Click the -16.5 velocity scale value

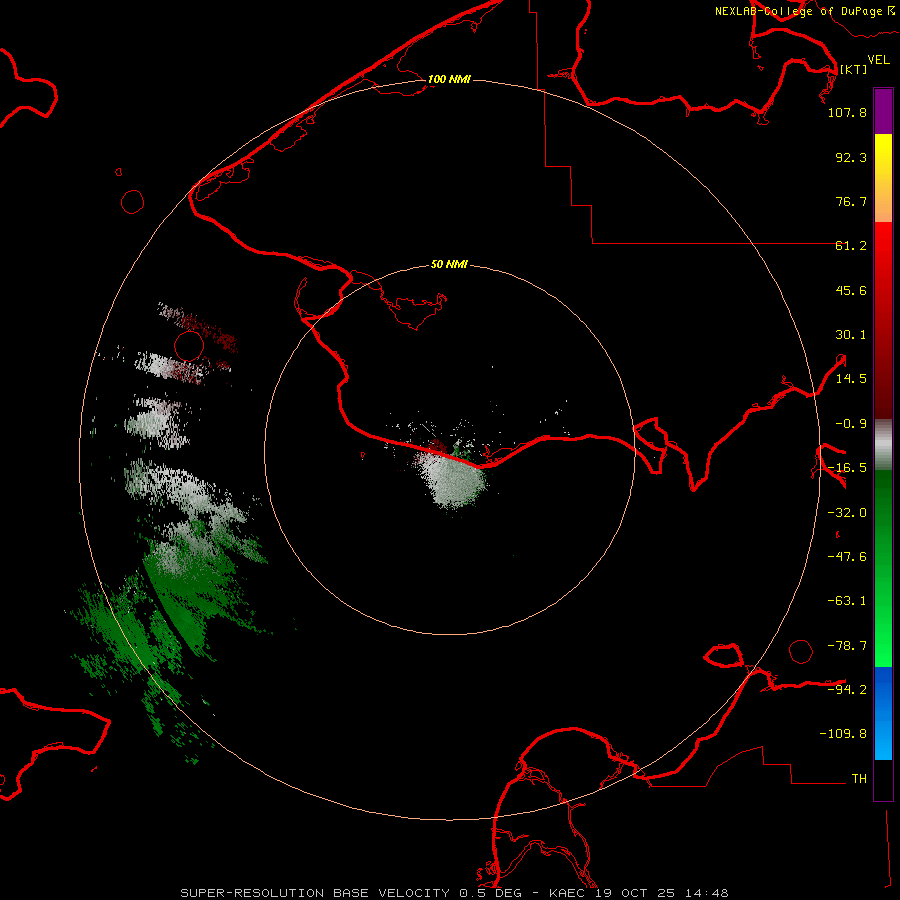[x=847, y=468]
